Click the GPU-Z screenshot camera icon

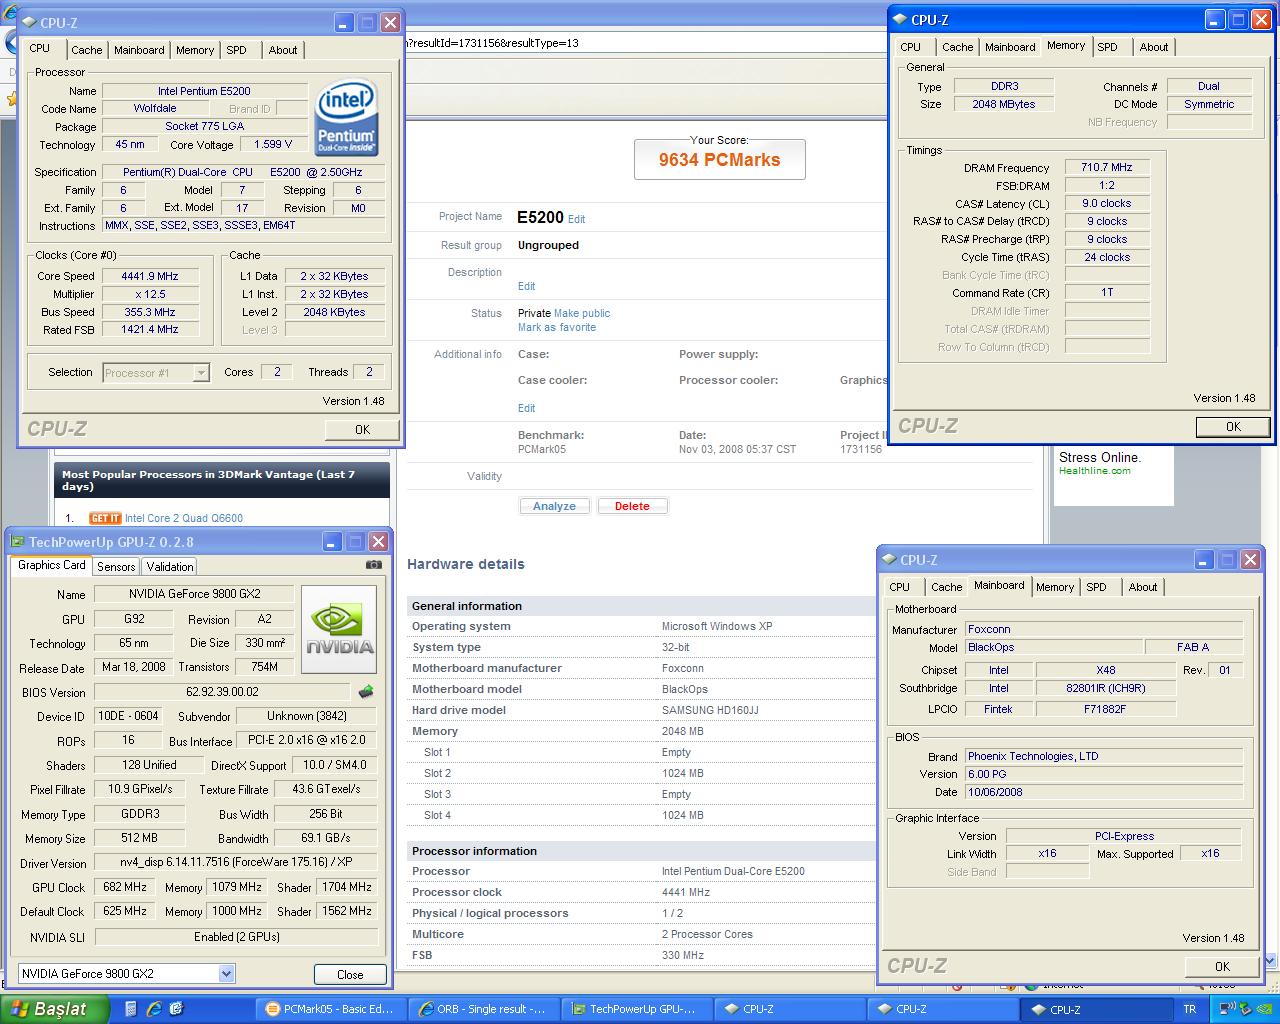pyautogui.click(x=373, y=565)
